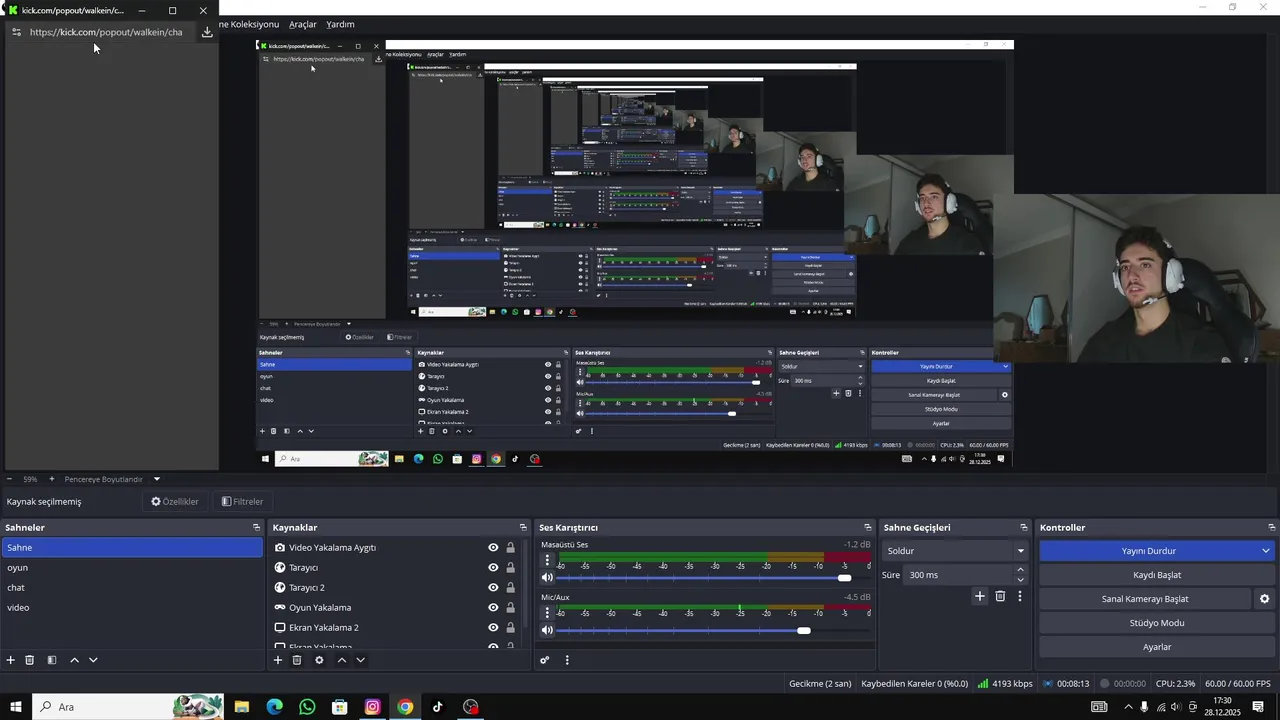This screenshot has width=1280, height=720.
Task: Delete selected scene with Sahneler trash icon
Action: tap(30, 660)
